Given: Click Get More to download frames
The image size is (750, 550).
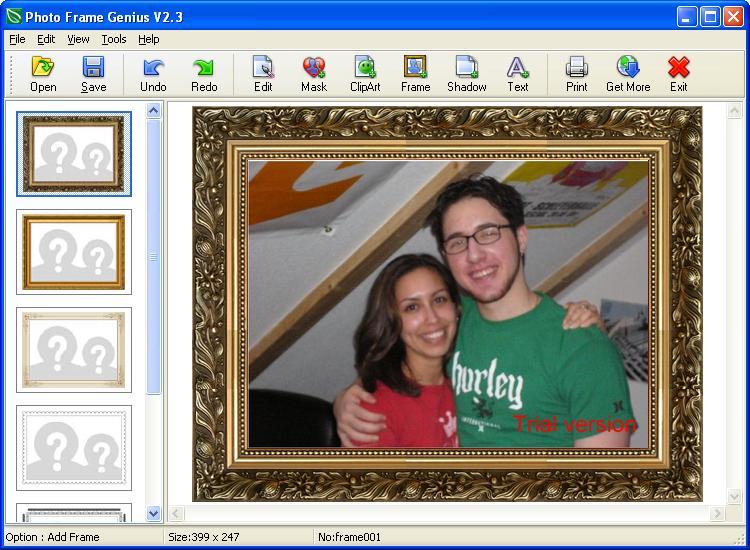Looking at the screenshot, I should [628, 74].
